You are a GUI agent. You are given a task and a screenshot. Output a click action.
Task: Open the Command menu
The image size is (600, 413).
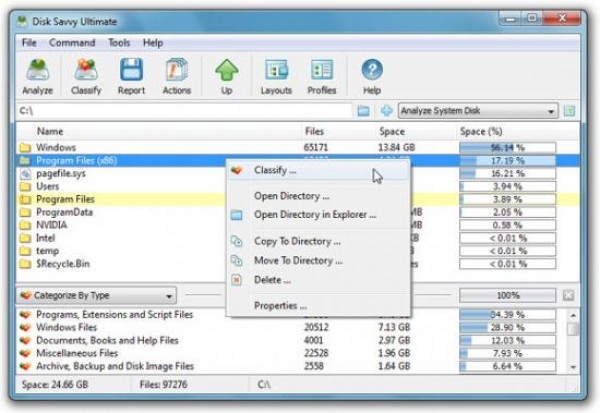(x=72, y=42)
